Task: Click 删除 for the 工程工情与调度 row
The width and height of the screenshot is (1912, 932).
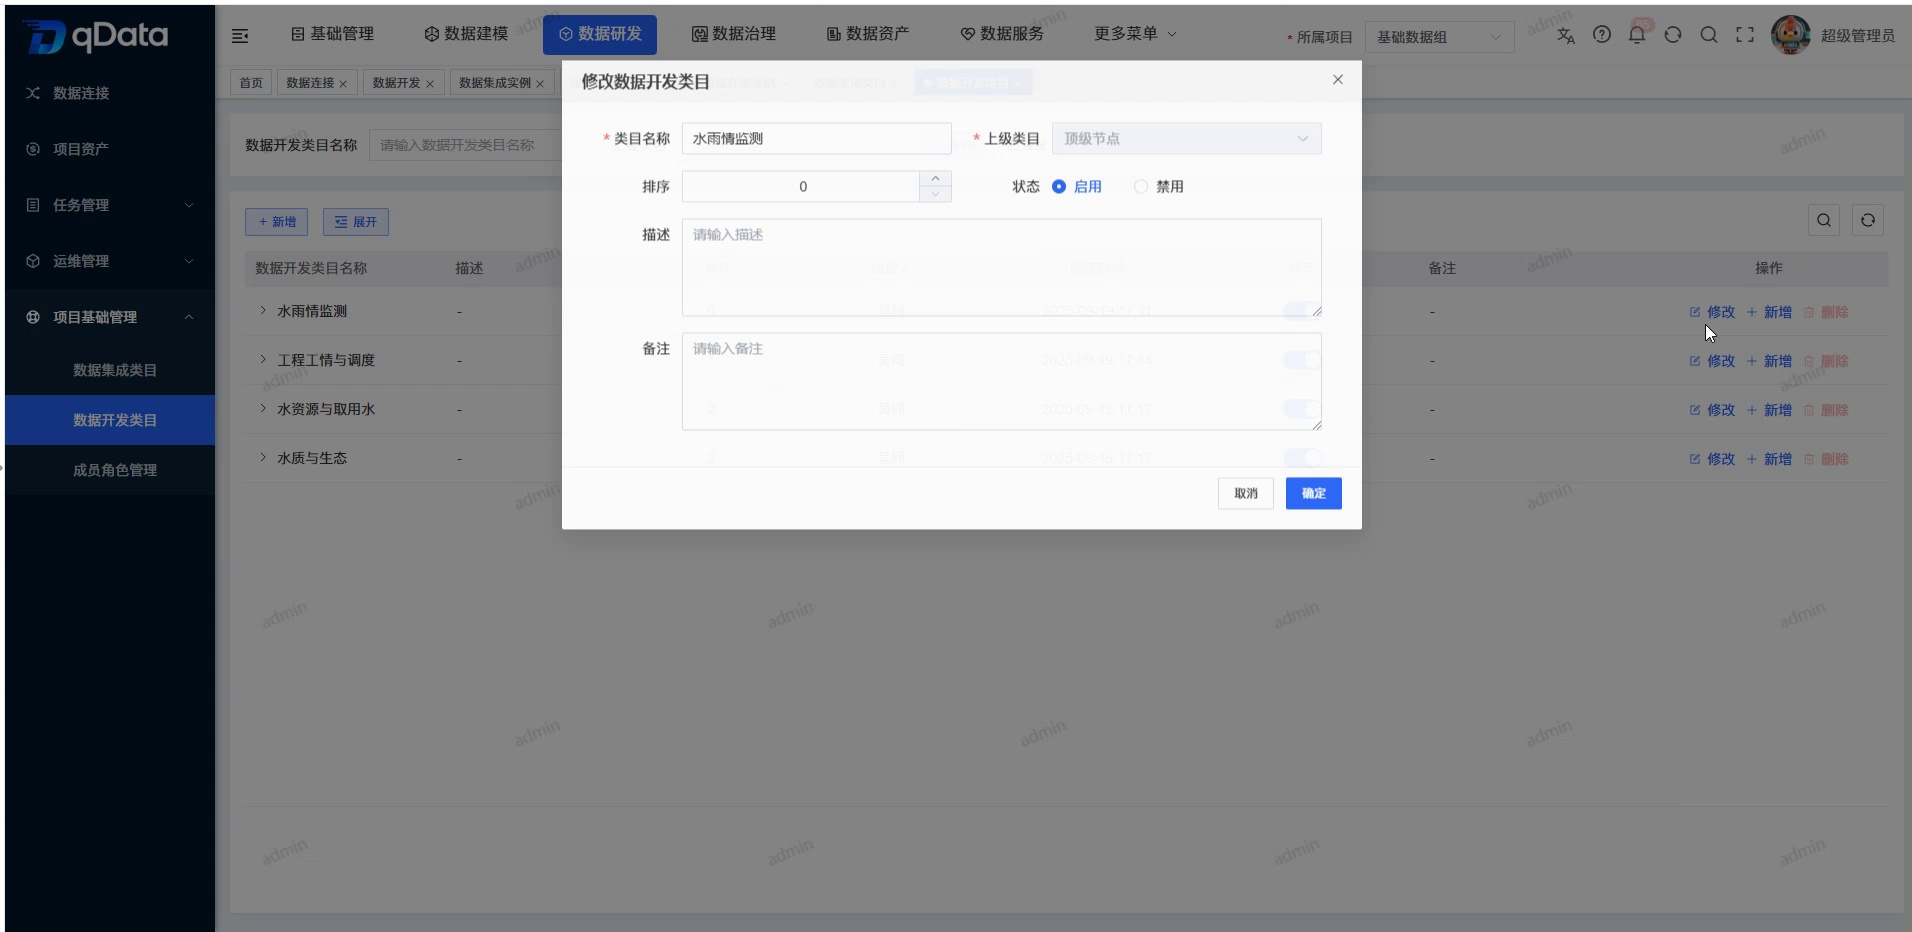Action: [x=1826, y=361]
